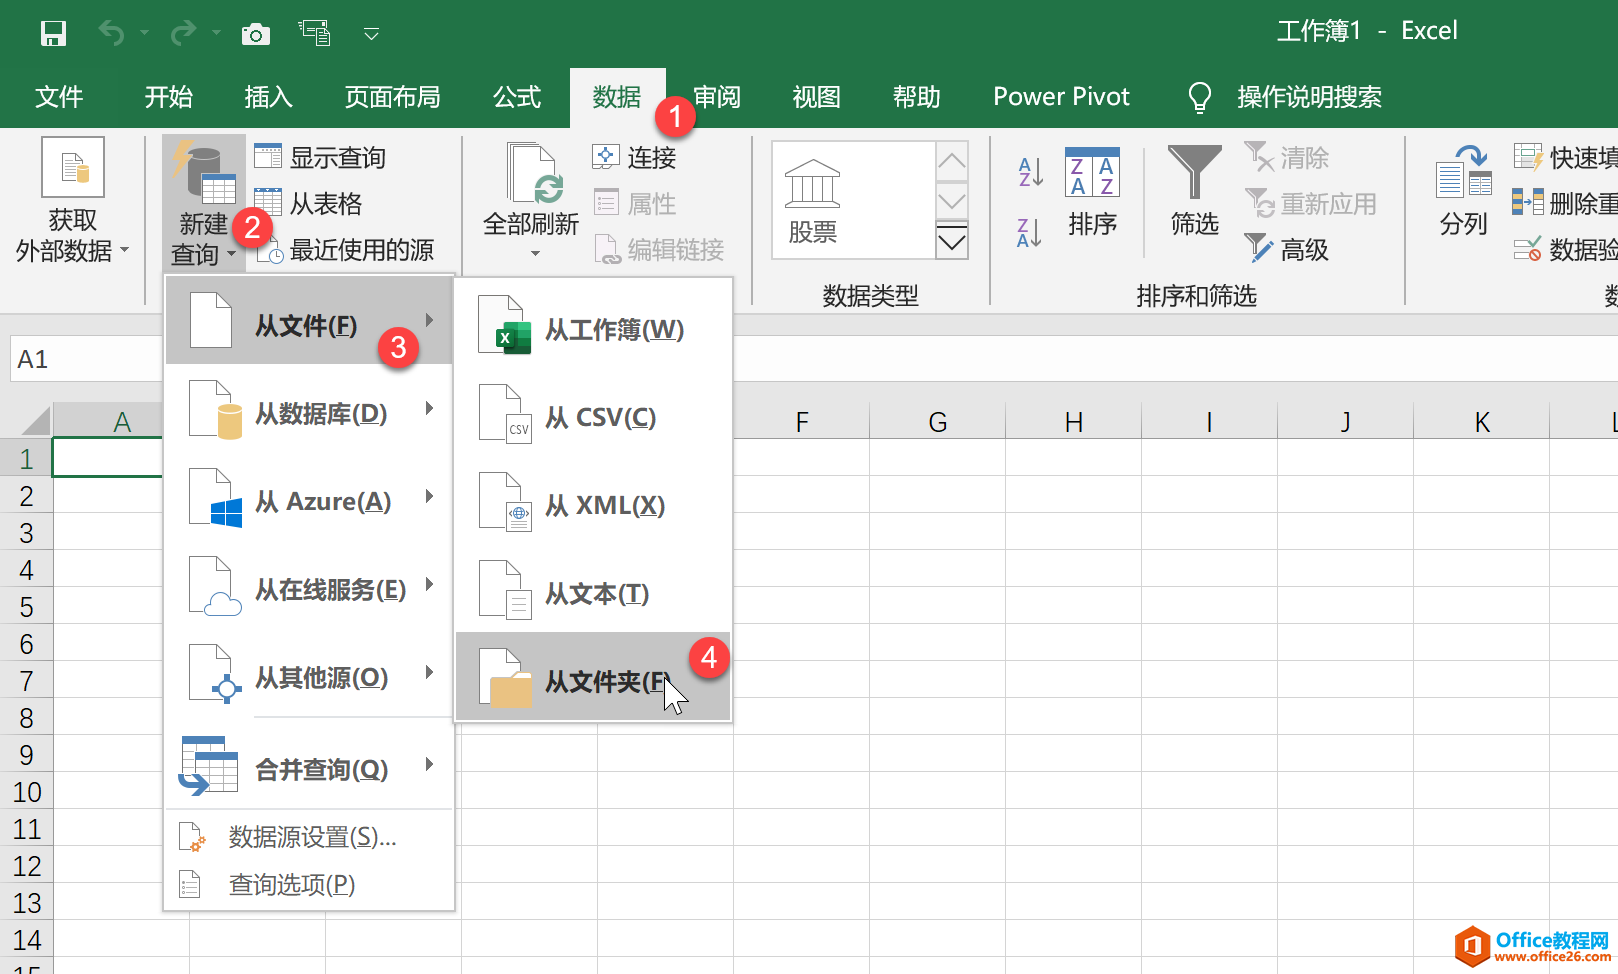Click the Filter funnel icon
Viewport: 1618px width, 974px height.
pyautogui.click(x=1194, y=172)
